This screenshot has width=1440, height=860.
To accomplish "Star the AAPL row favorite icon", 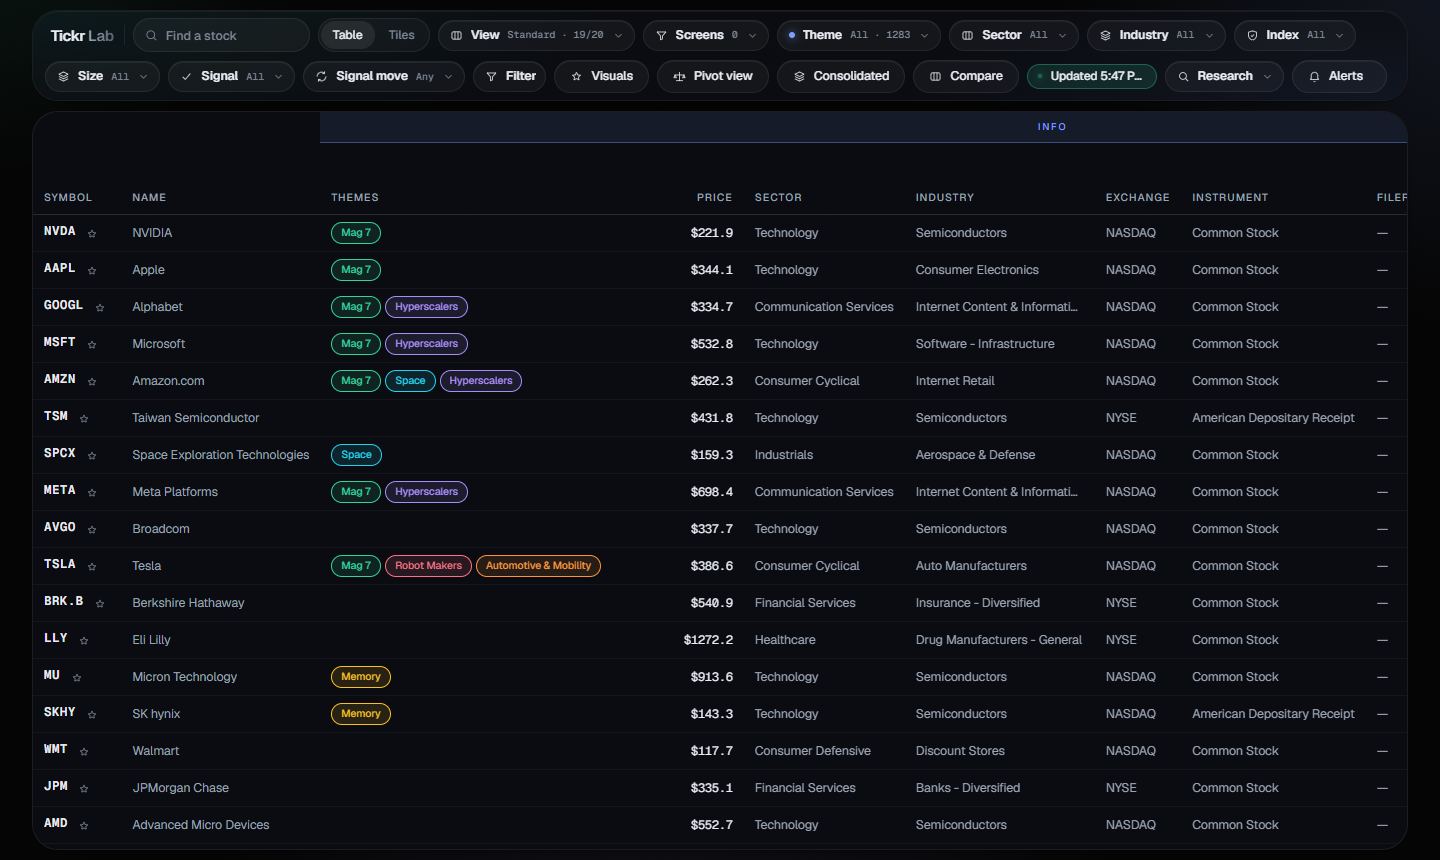I will tap(92, 271).
